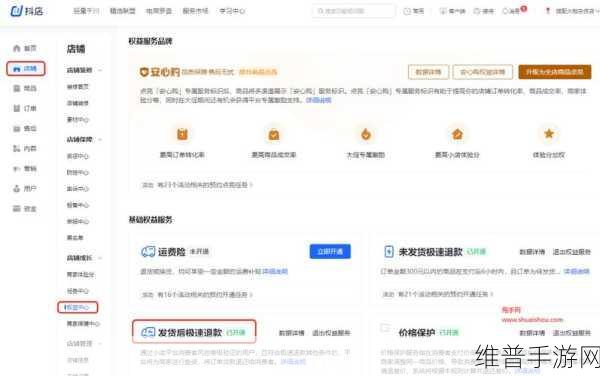The image size is (600, 376).
Task: Open the first top navigation tab
Action: [x=86, y=11]
